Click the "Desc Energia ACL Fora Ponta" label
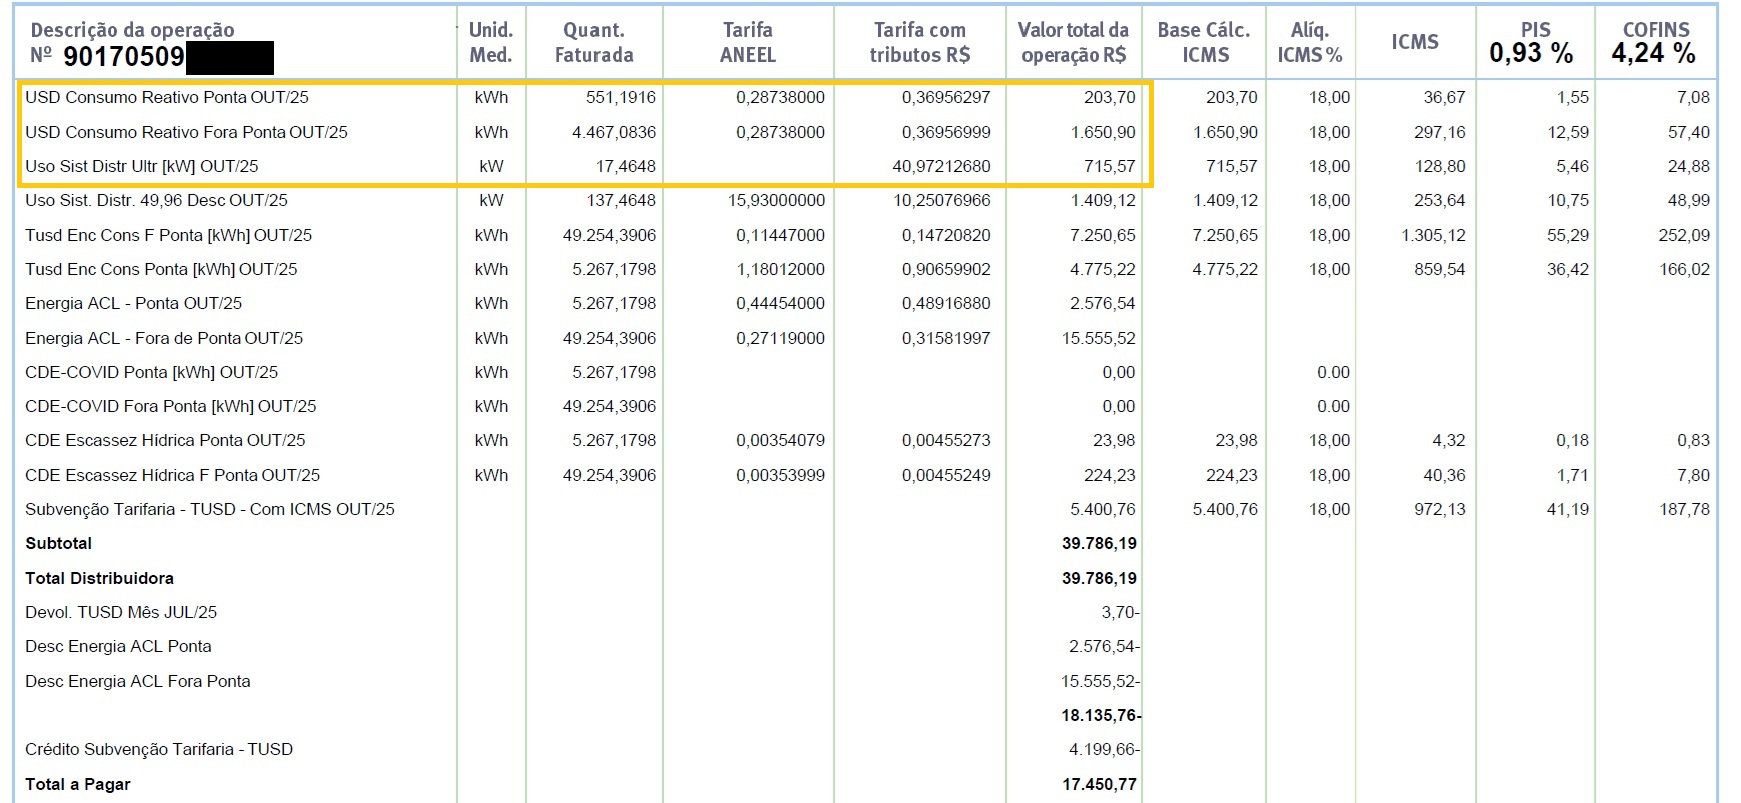The width and height of the screenshot is (1741, 803). tap(138, 681)
